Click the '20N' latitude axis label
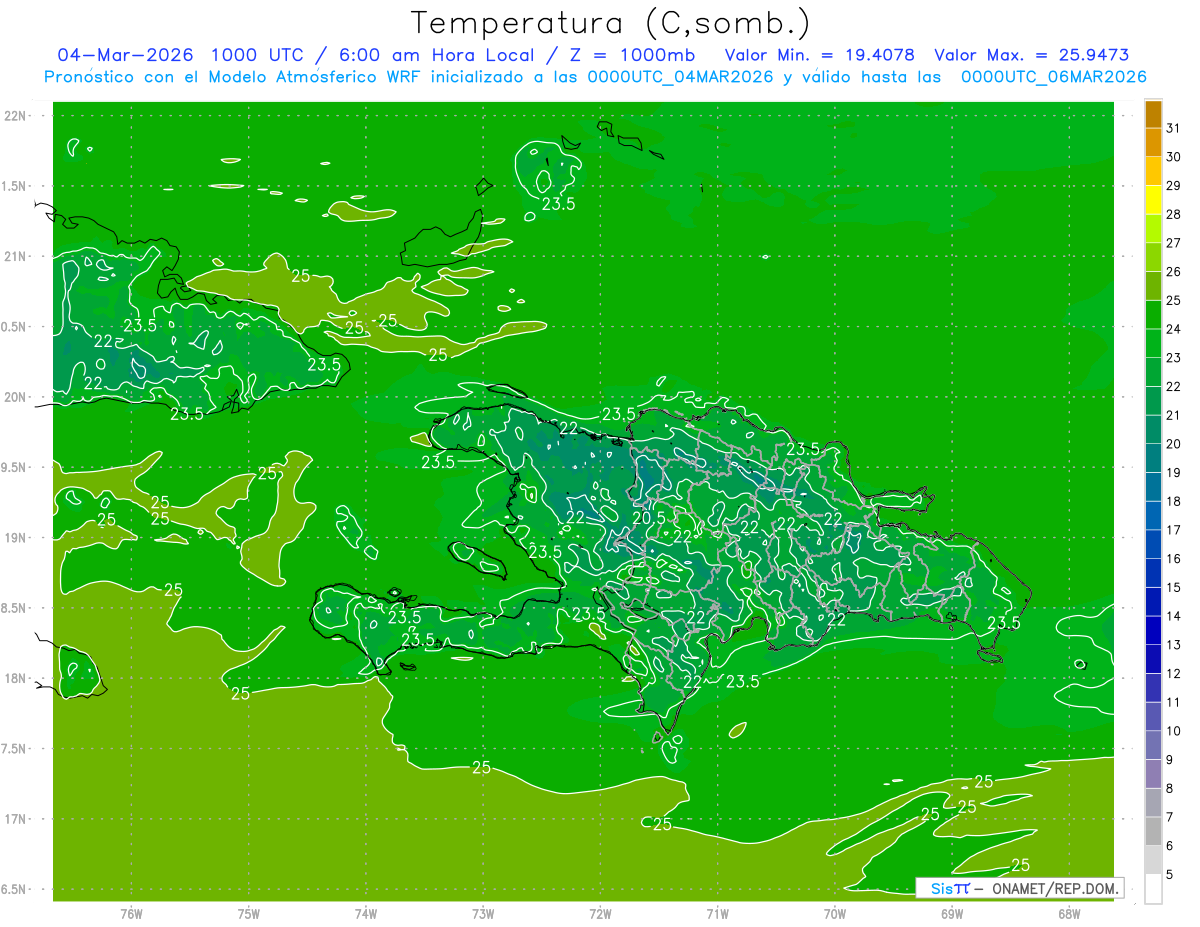The height and width of the screenshot is (927, 1200). click(15, 397)
